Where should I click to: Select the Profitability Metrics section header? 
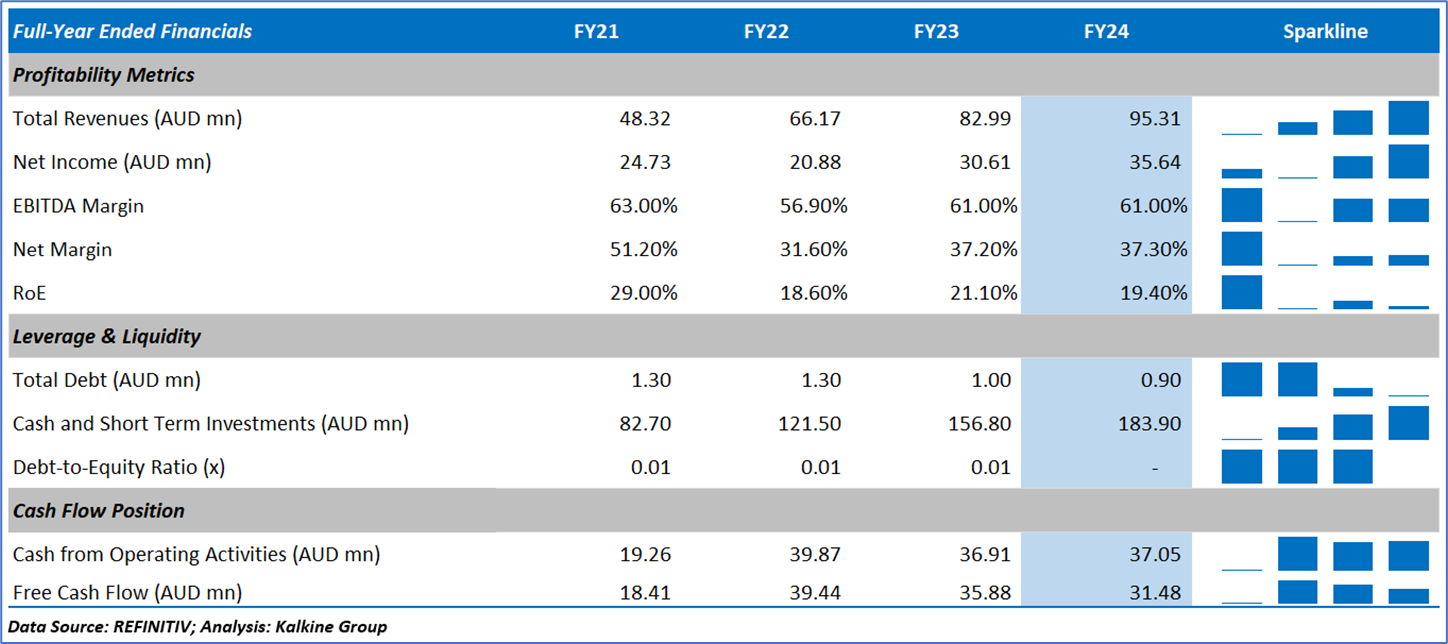click(x=104, y=75)
